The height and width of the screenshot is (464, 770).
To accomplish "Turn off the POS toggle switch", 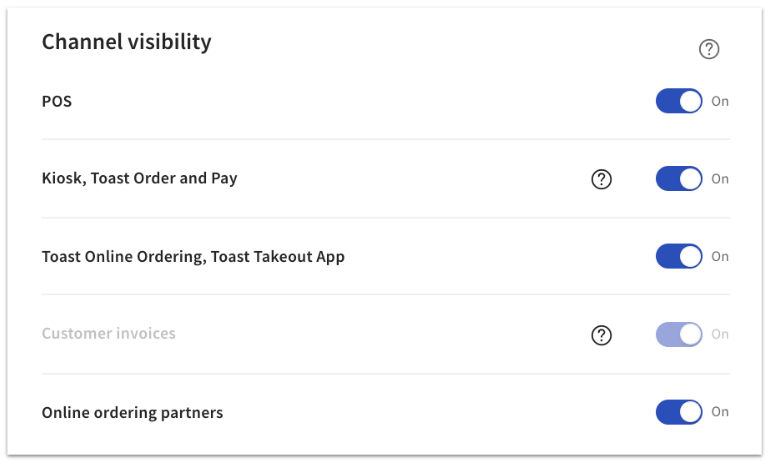I will coord(679,101).
